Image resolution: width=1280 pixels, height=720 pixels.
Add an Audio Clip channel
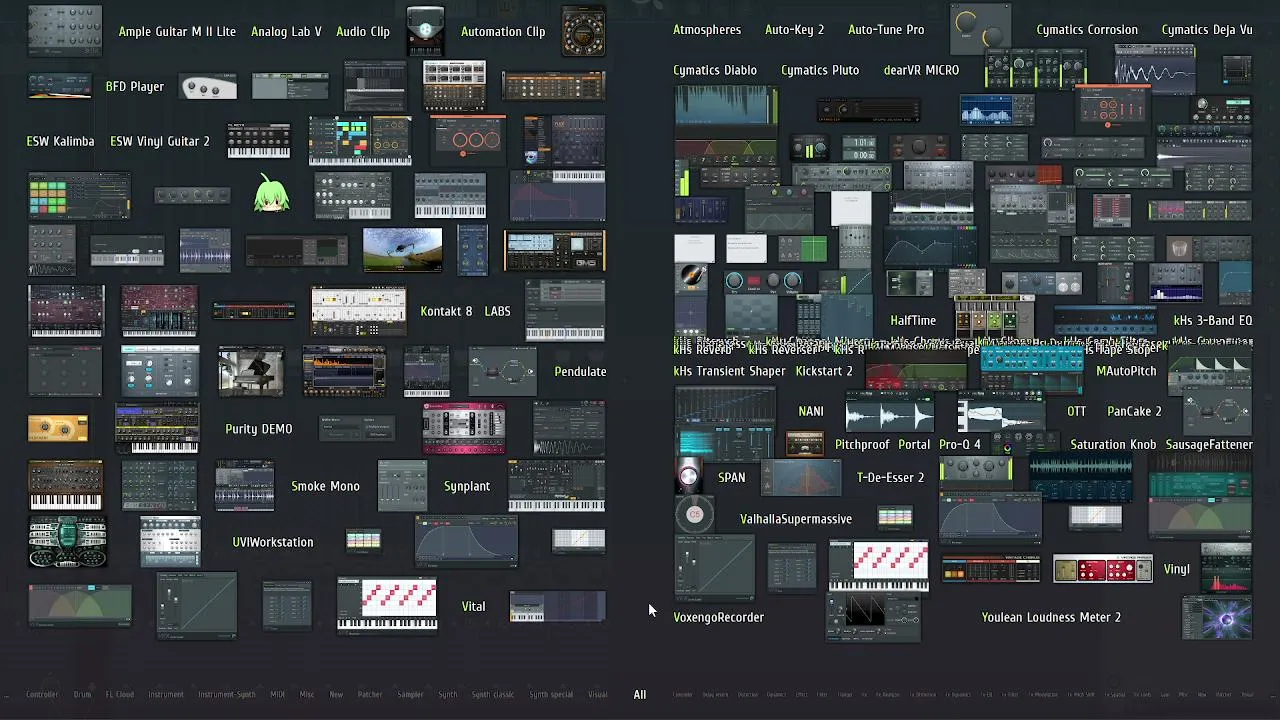coord(363,31)
